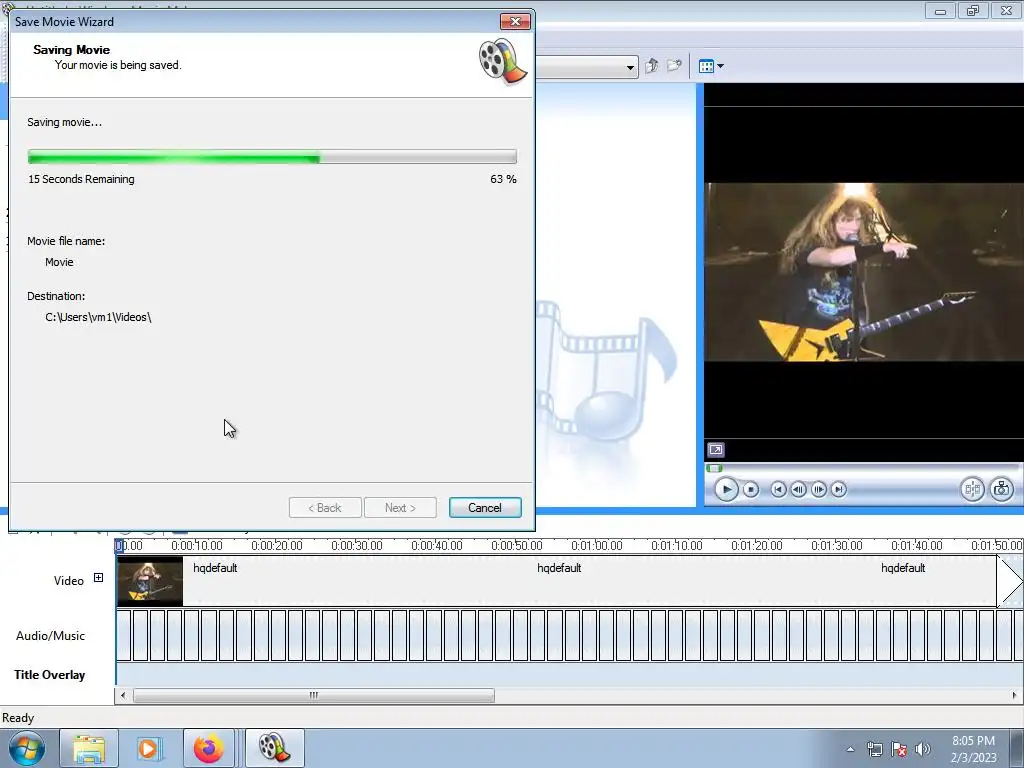
Task: Click the disabled Back button
Action: point(325,507)
